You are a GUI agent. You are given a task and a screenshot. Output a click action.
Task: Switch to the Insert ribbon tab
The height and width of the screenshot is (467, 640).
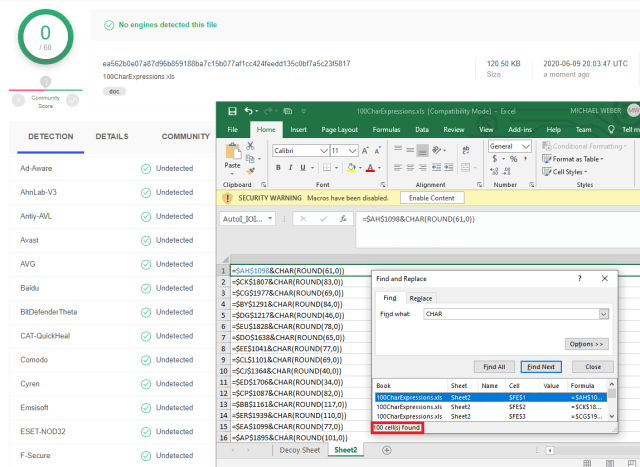(x=298, y=130)
